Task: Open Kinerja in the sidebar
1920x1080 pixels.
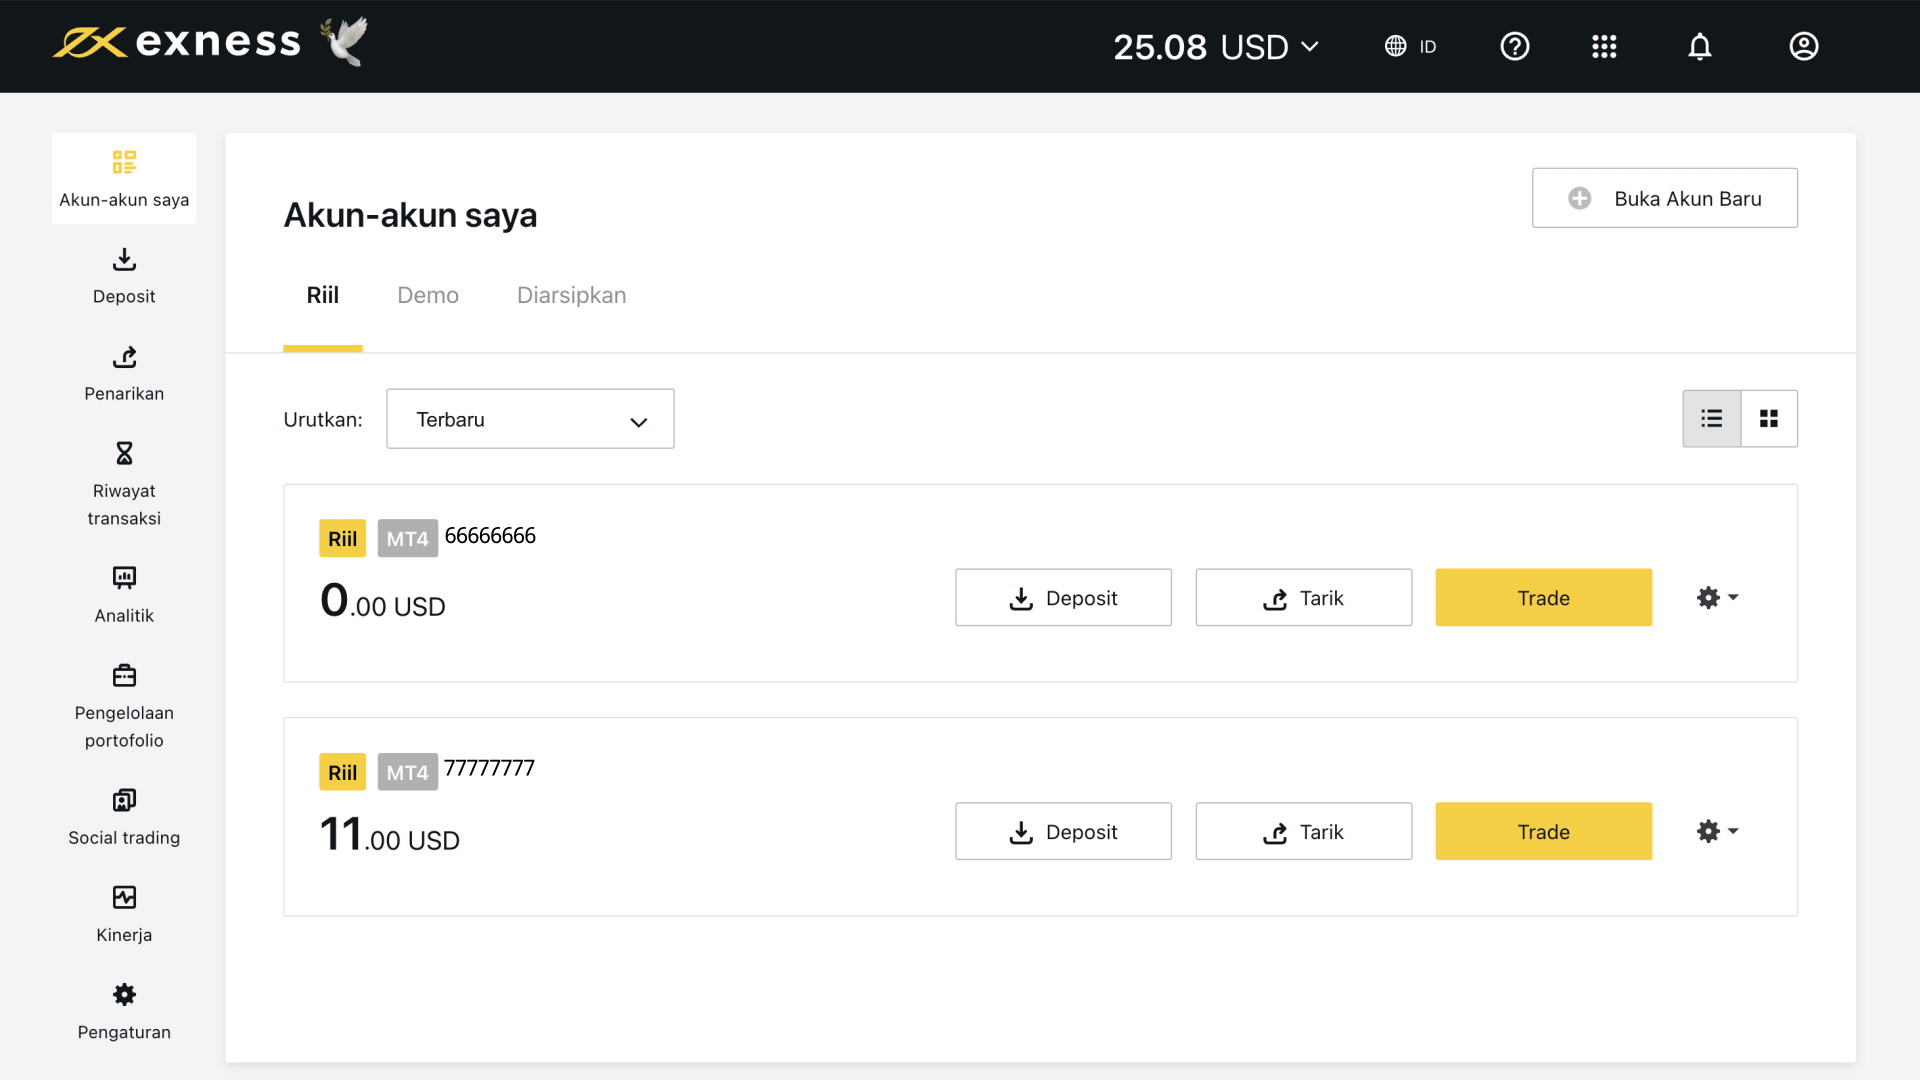Action: (x=124, y=914)
